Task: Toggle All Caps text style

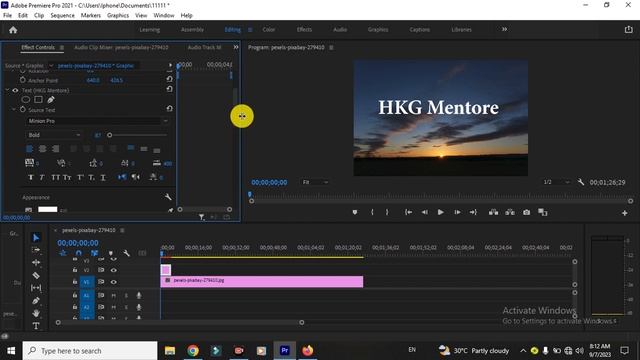Action: click(x=56, y=177)
